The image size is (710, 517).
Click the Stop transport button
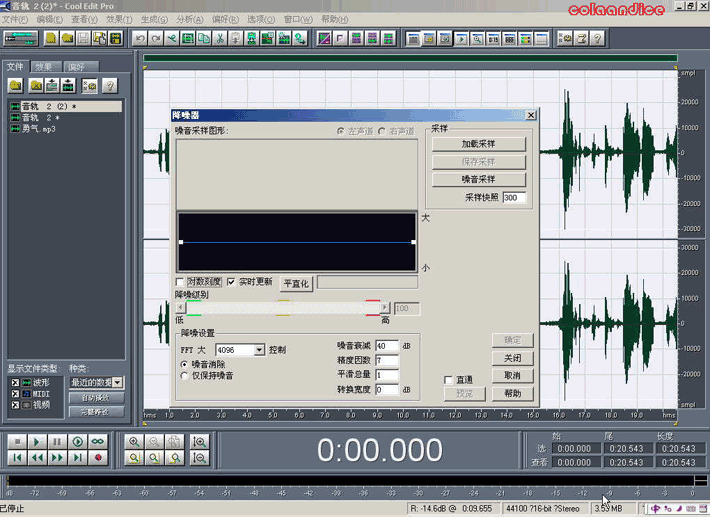[16, 441]
